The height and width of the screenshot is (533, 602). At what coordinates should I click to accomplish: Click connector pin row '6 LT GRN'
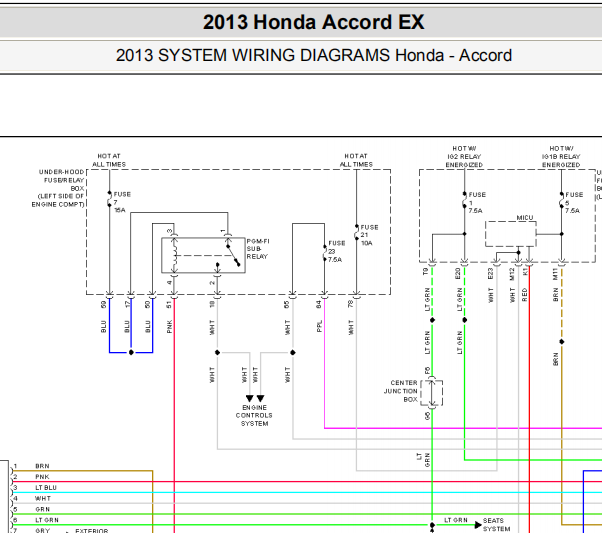point(35,520)
